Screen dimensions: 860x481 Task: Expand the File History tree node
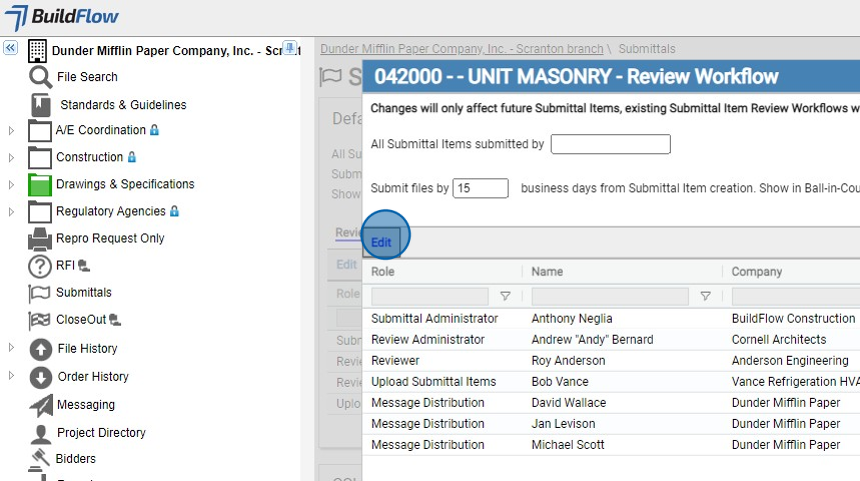11,347
